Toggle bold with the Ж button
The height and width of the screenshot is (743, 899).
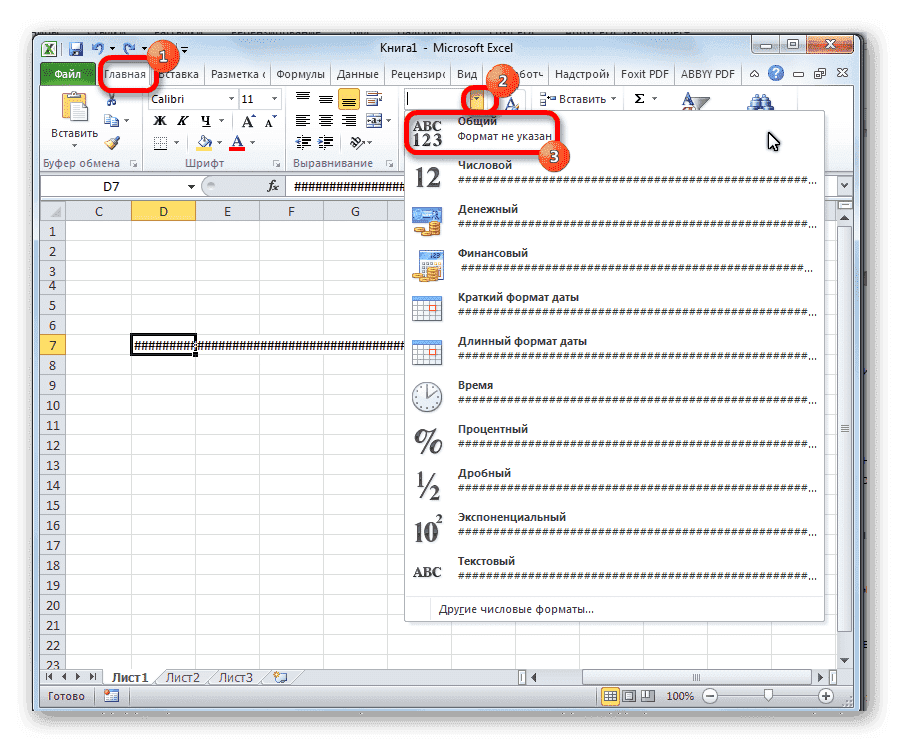[x=158, y=120]
